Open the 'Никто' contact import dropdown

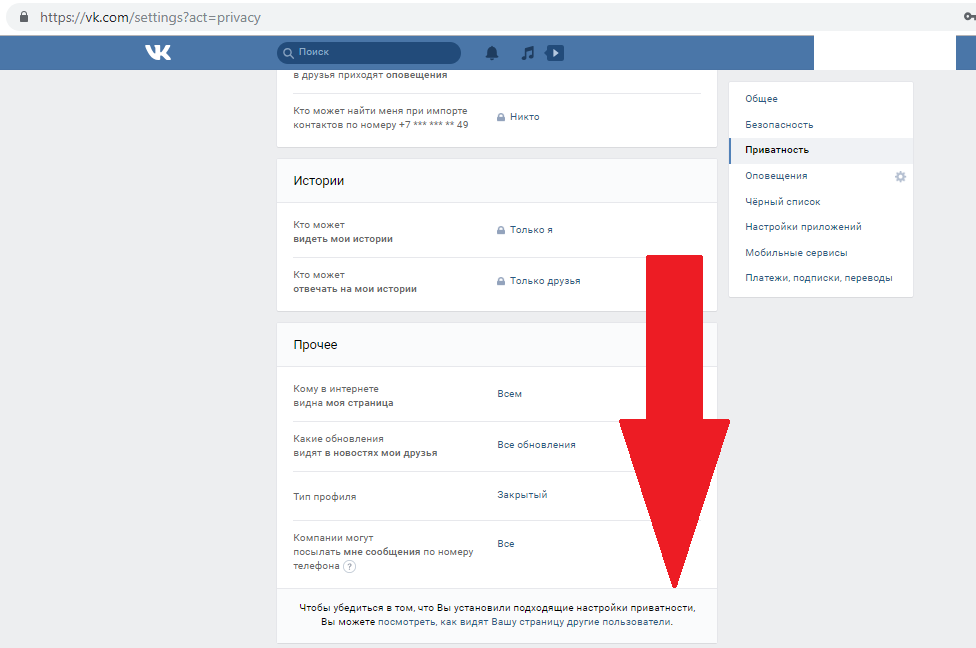(x=523, y=117)
